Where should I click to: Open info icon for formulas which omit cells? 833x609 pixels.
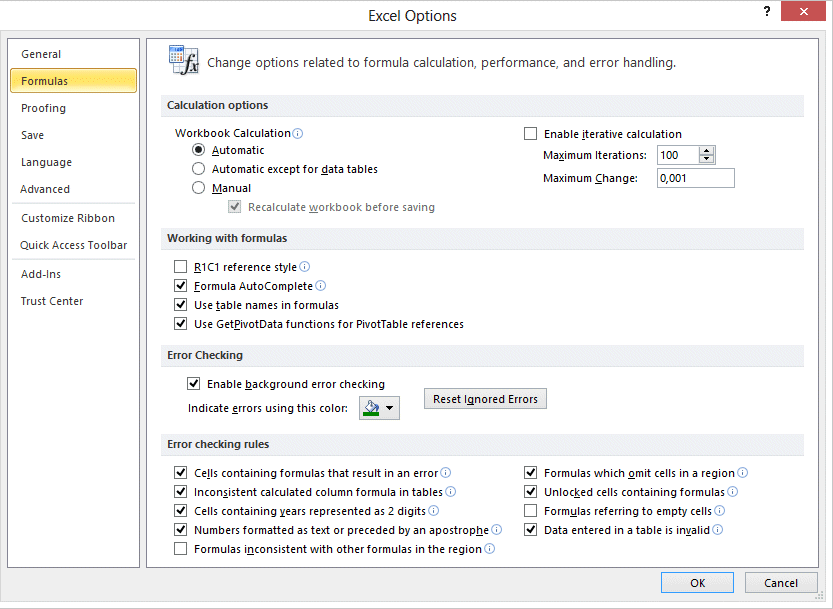point(743,473)
